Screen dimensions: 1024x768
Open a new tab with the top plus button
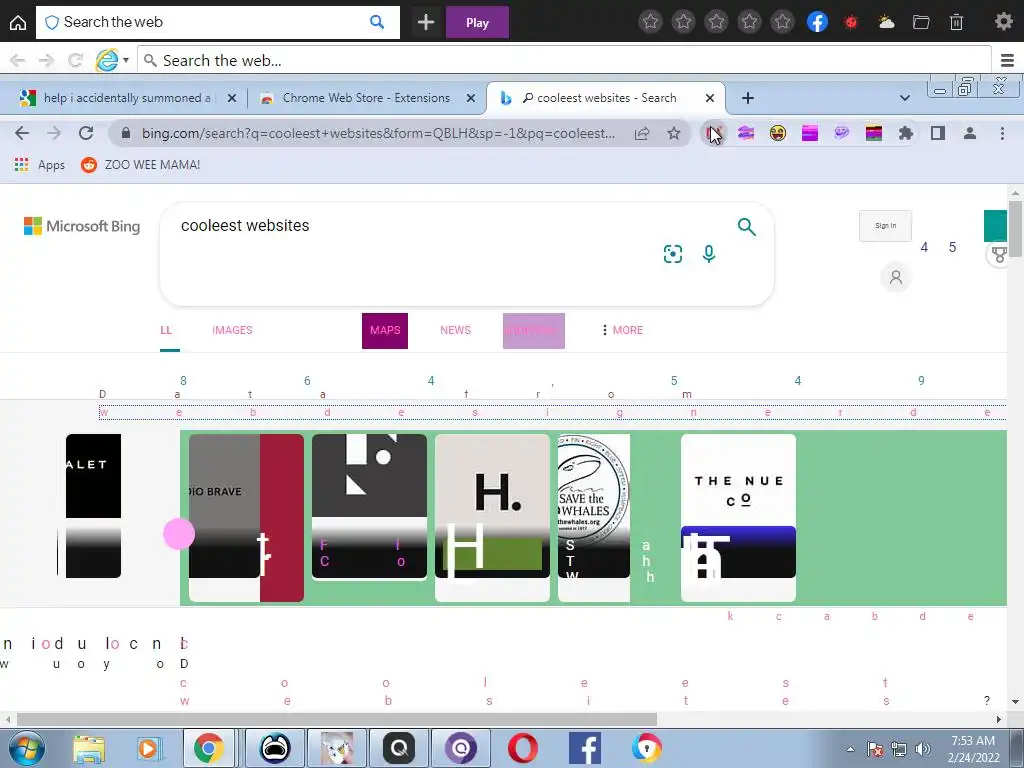point(426,22)
